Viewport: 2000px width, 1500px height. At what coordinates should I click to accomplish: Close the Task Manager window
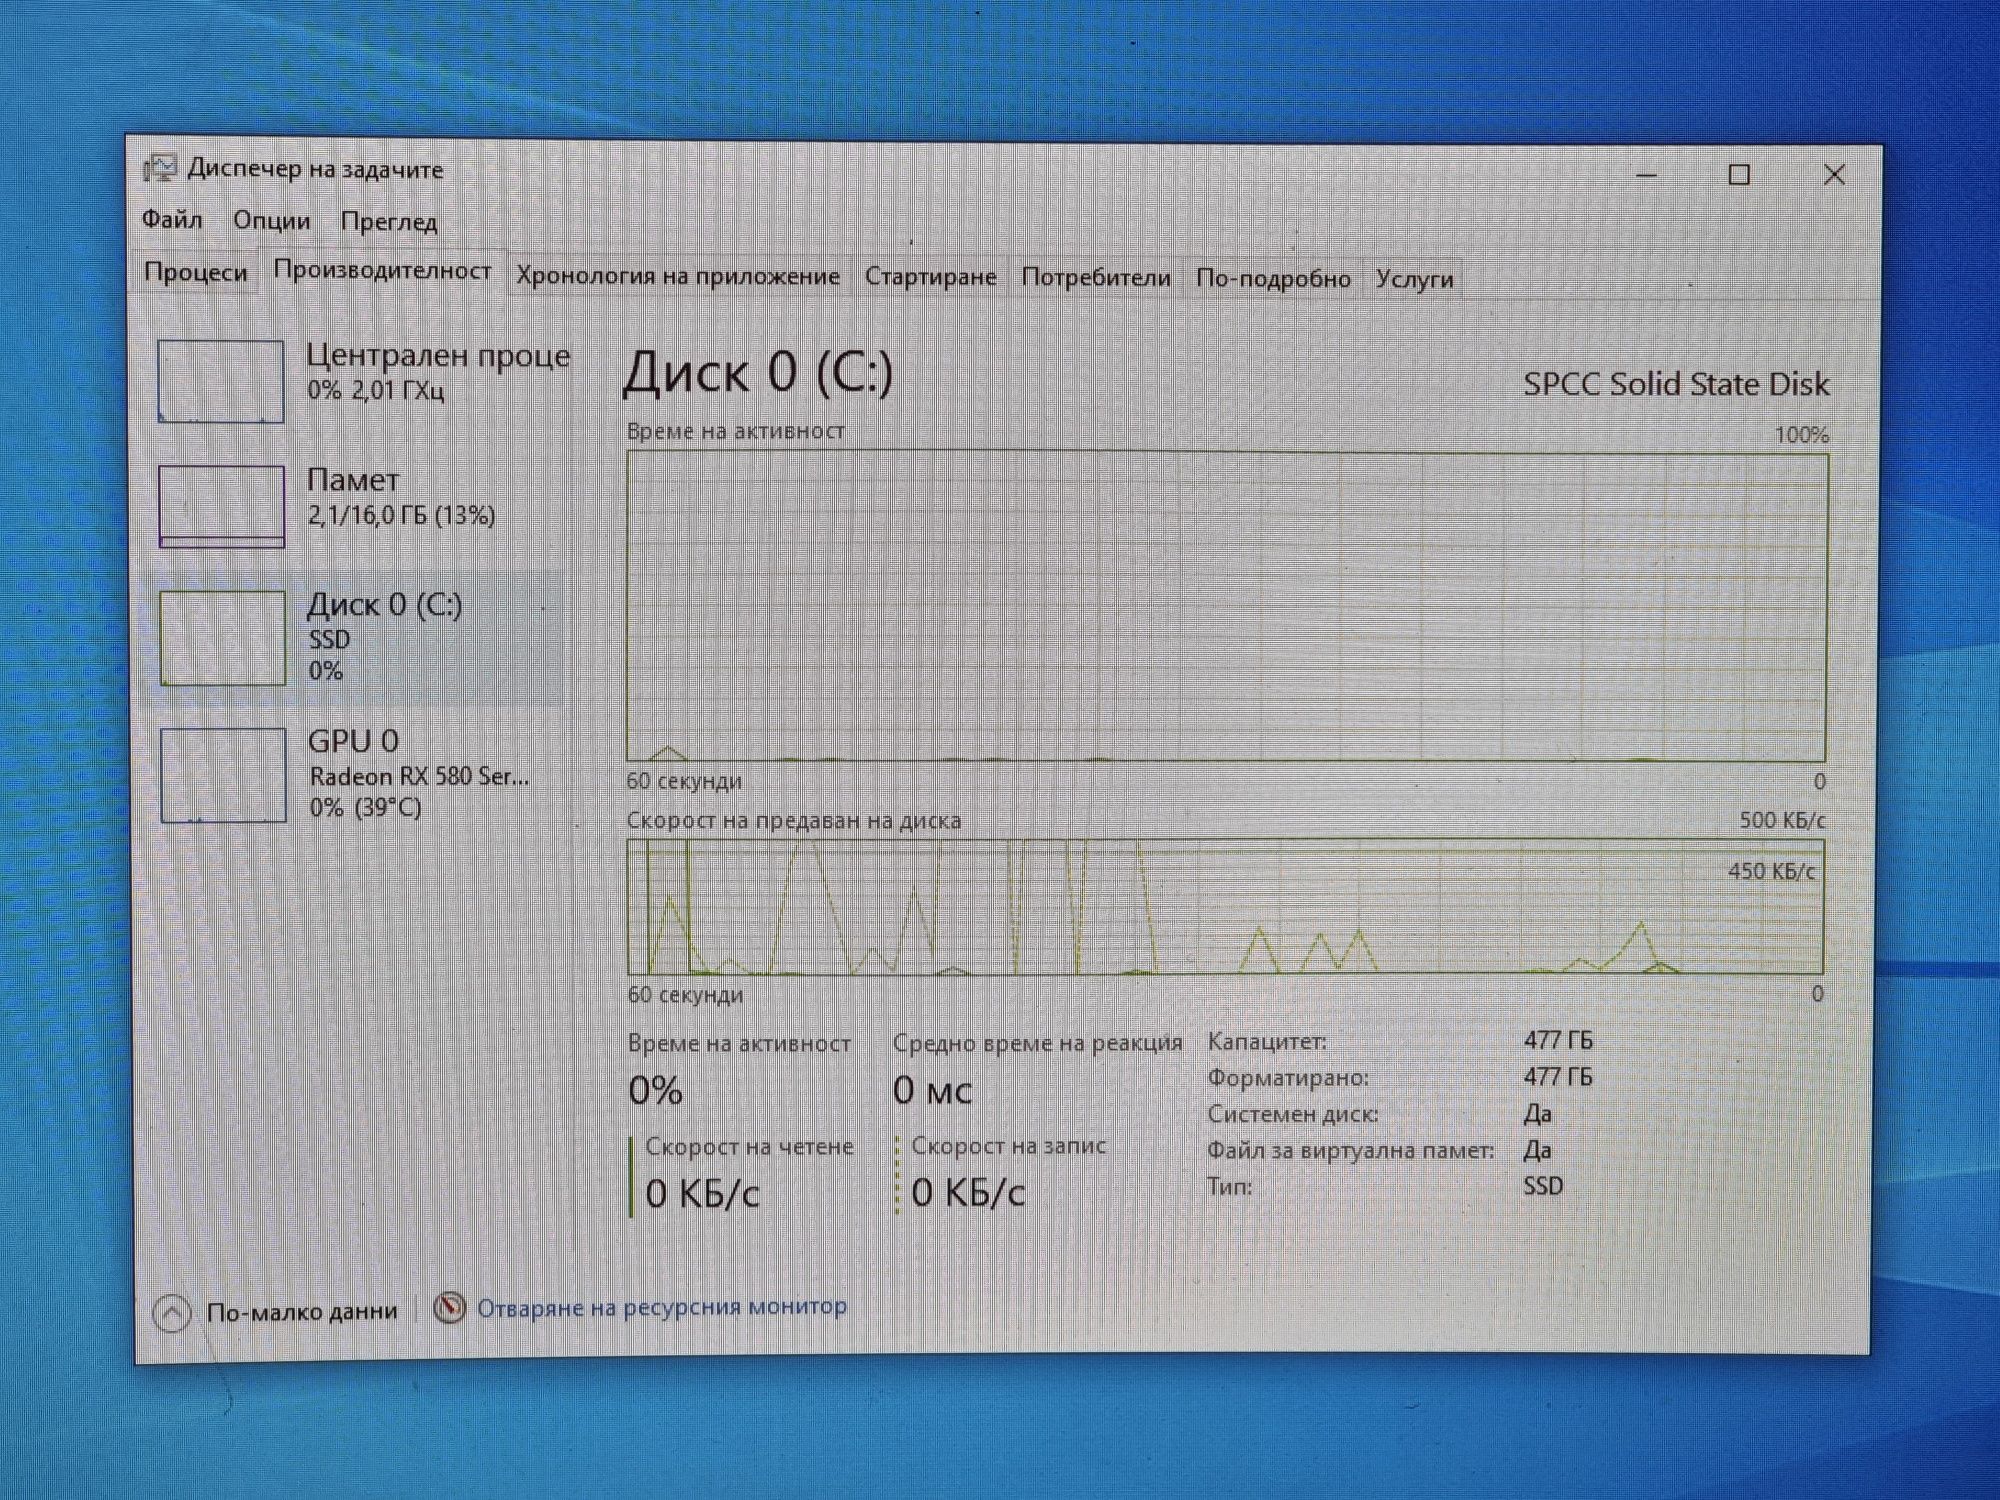[x=1834, y=175]
